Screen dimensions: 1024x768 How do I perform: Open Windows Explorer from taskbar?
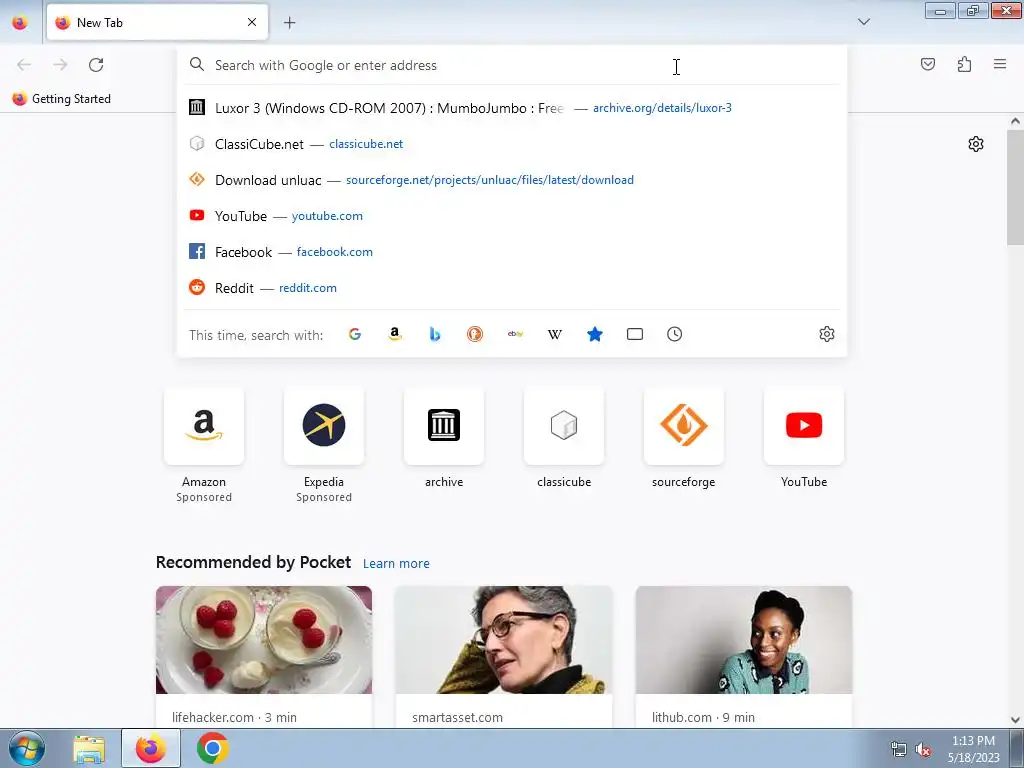[x=89, y=749]
